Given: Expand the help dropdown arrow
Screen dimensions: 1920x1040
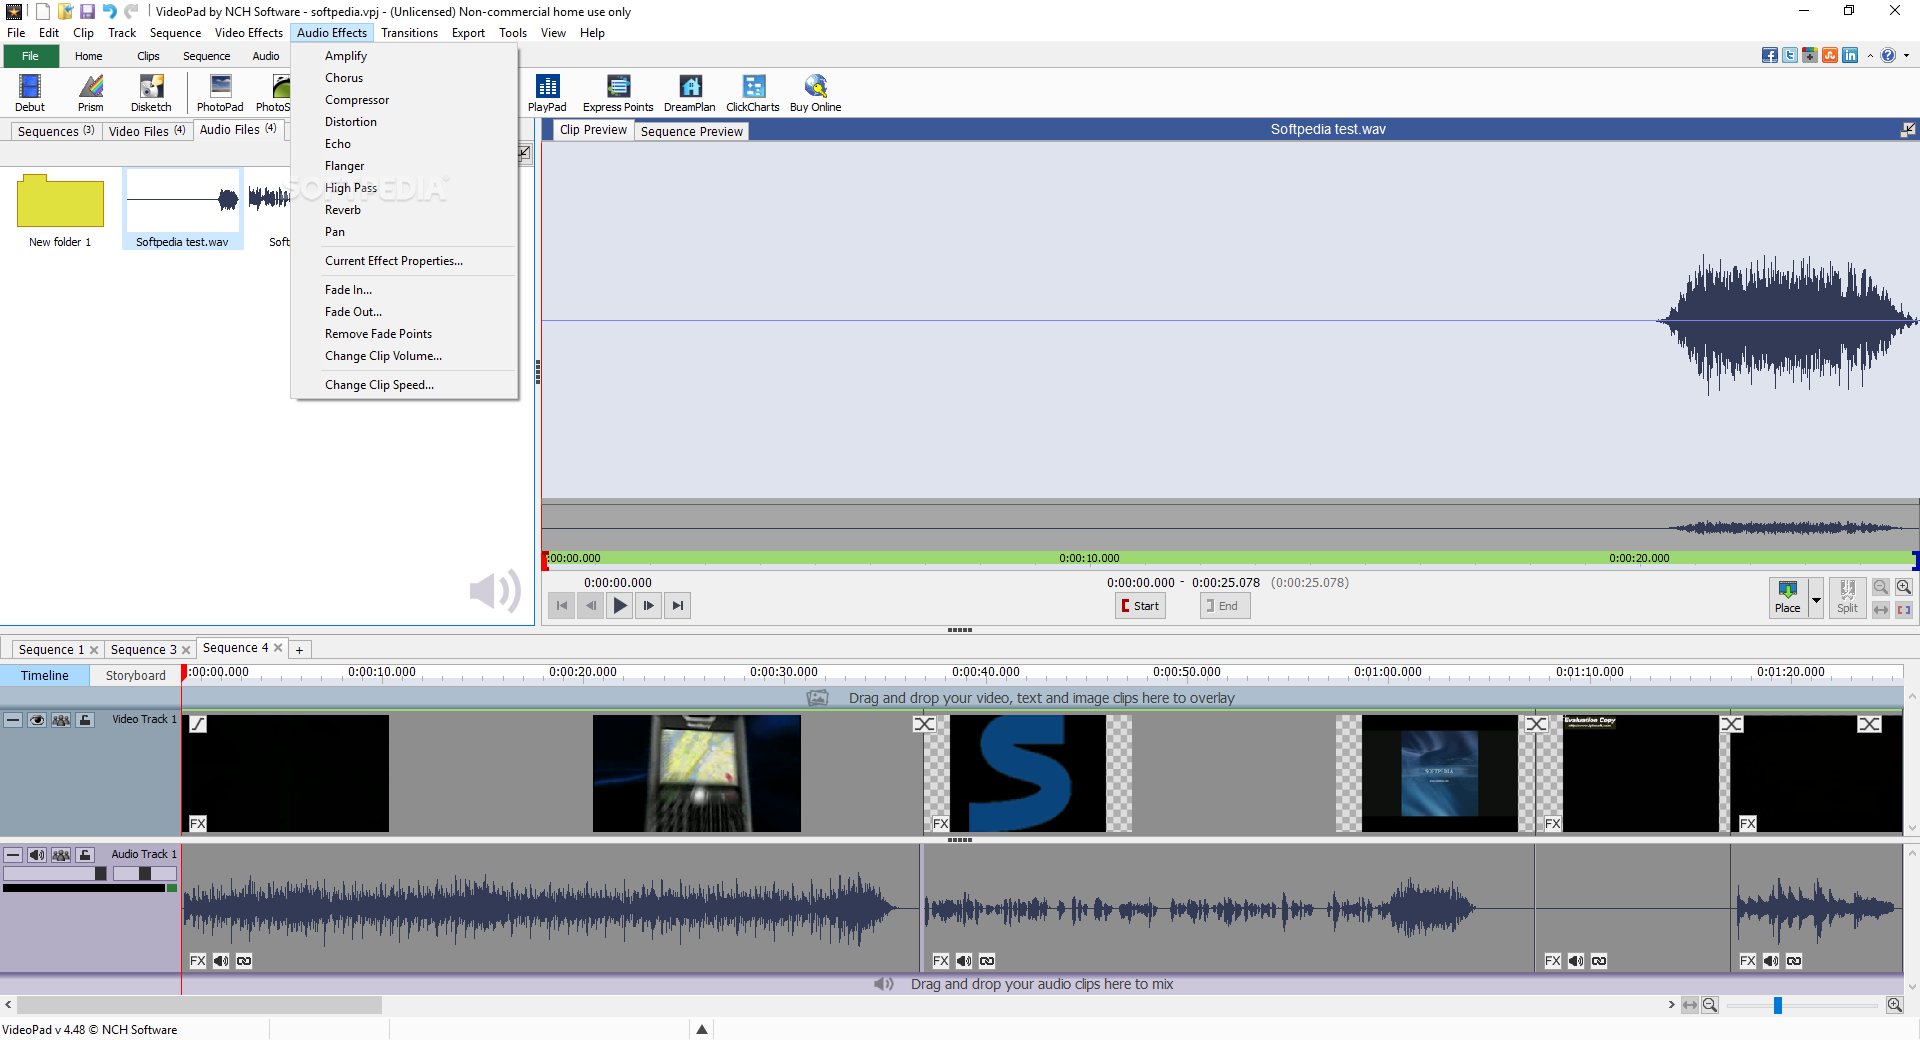Looking at the screenshot, I should click(1906, 56).
